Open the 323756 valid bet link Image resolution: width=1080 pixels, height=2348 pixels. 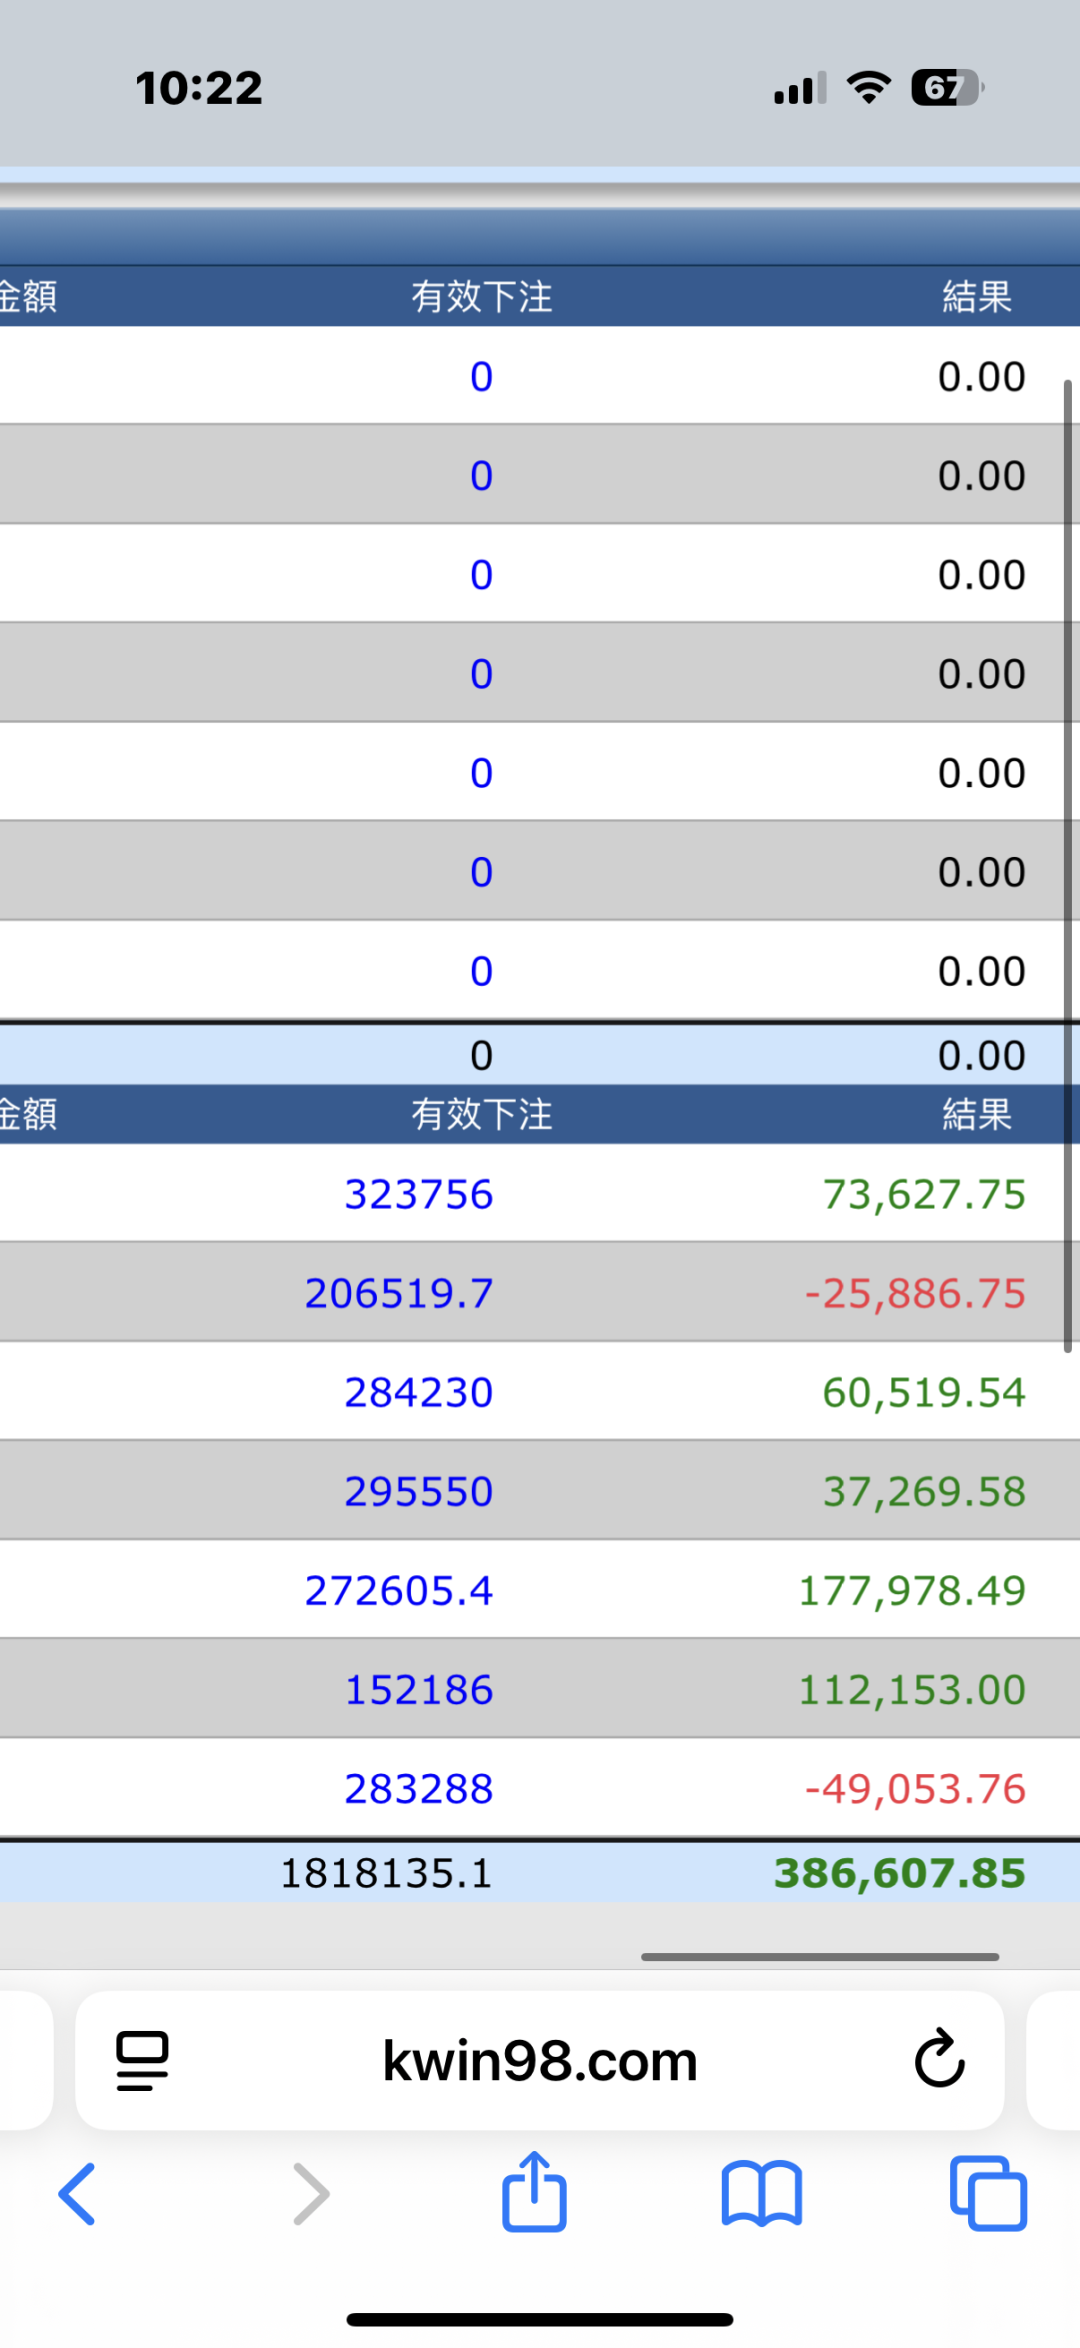(419, 1194)
